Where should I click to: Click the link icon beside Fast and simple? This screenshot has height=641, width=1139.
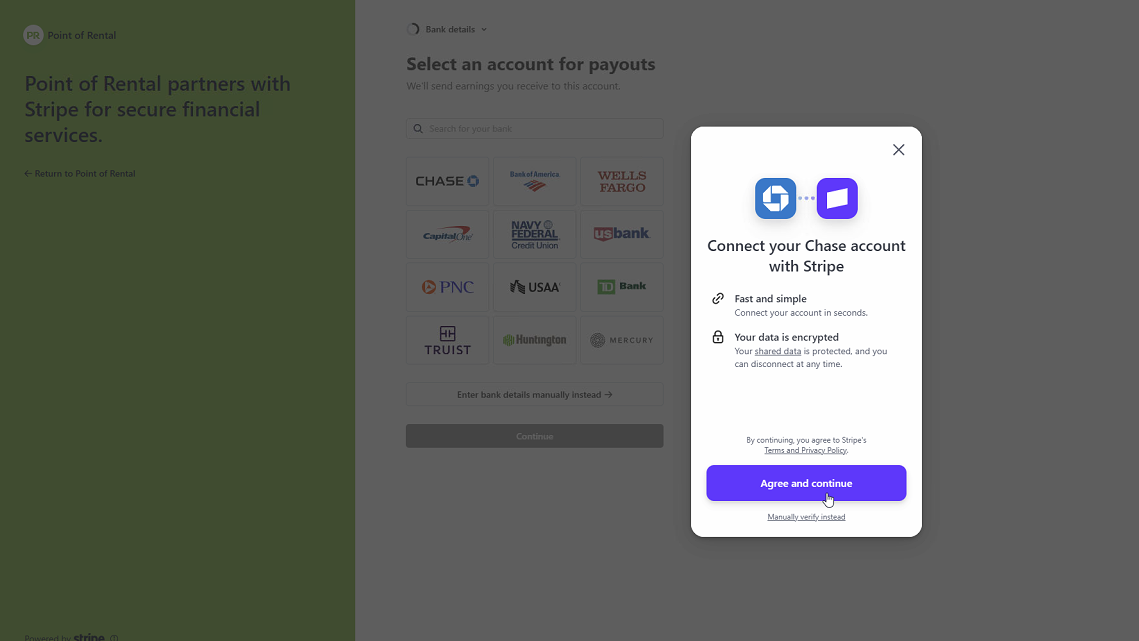point(717,299)
